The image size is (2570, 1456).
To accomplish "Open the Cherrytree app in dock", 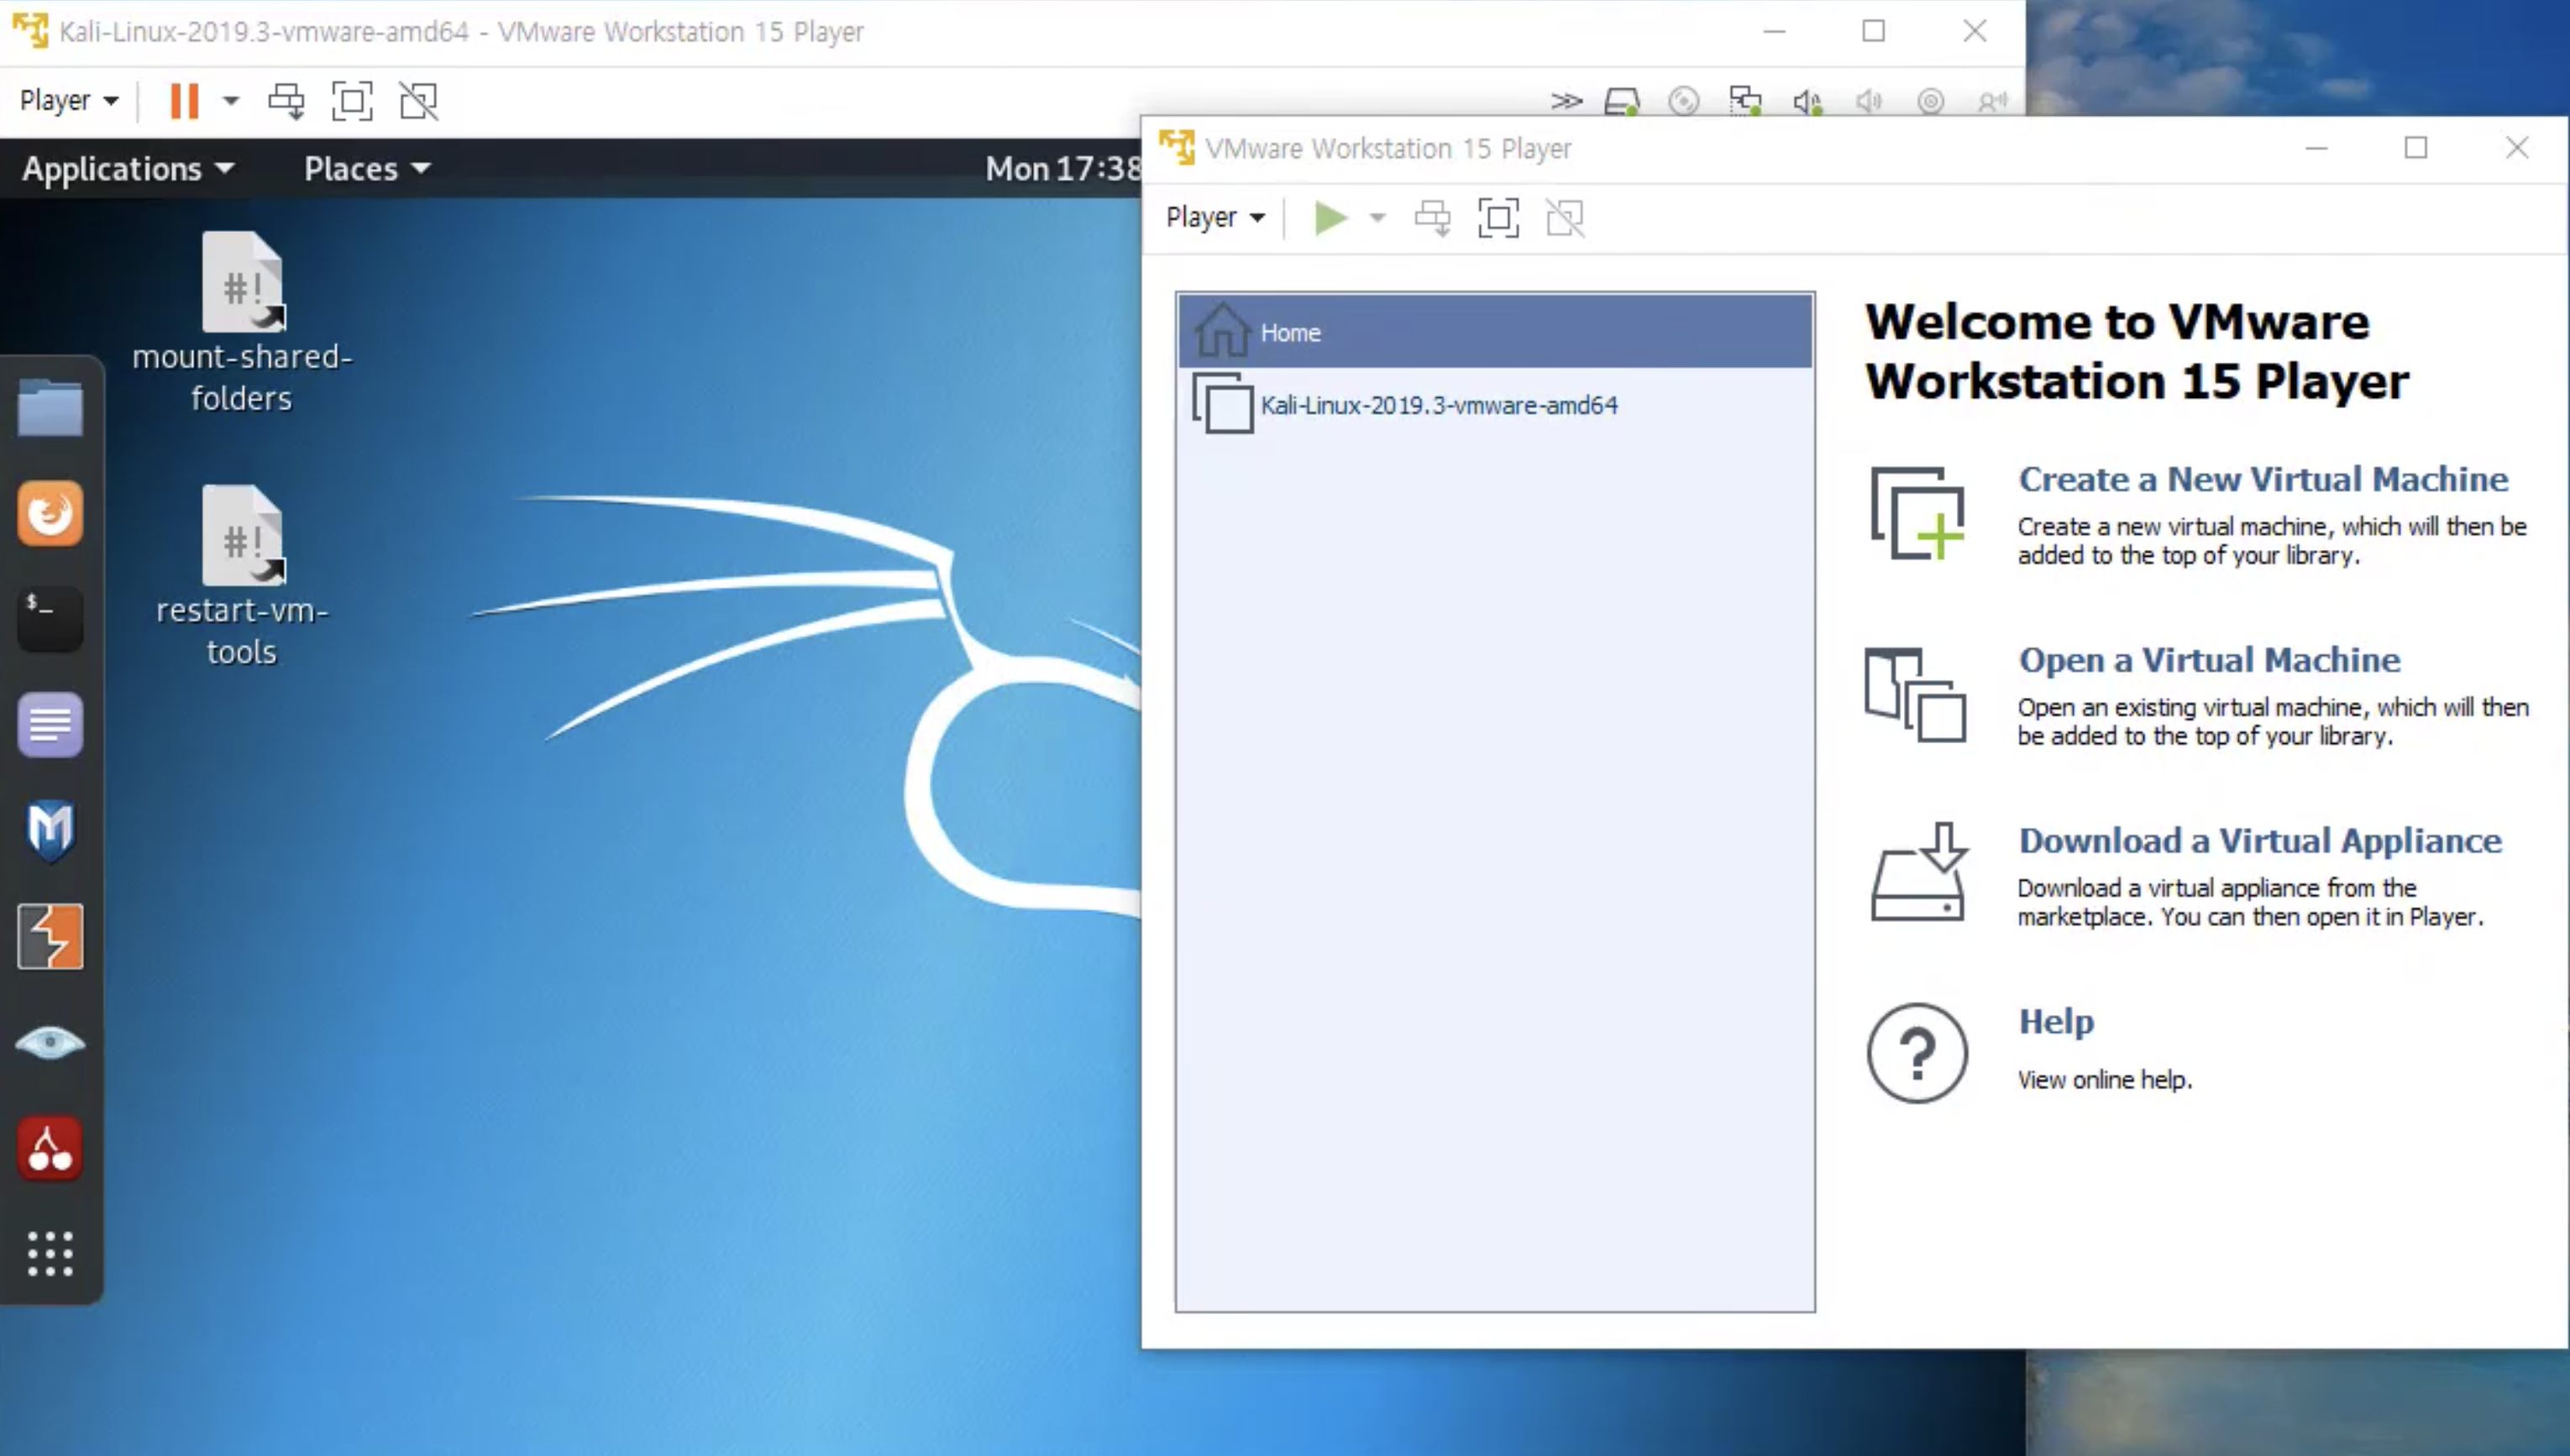I will point(50,1148).
